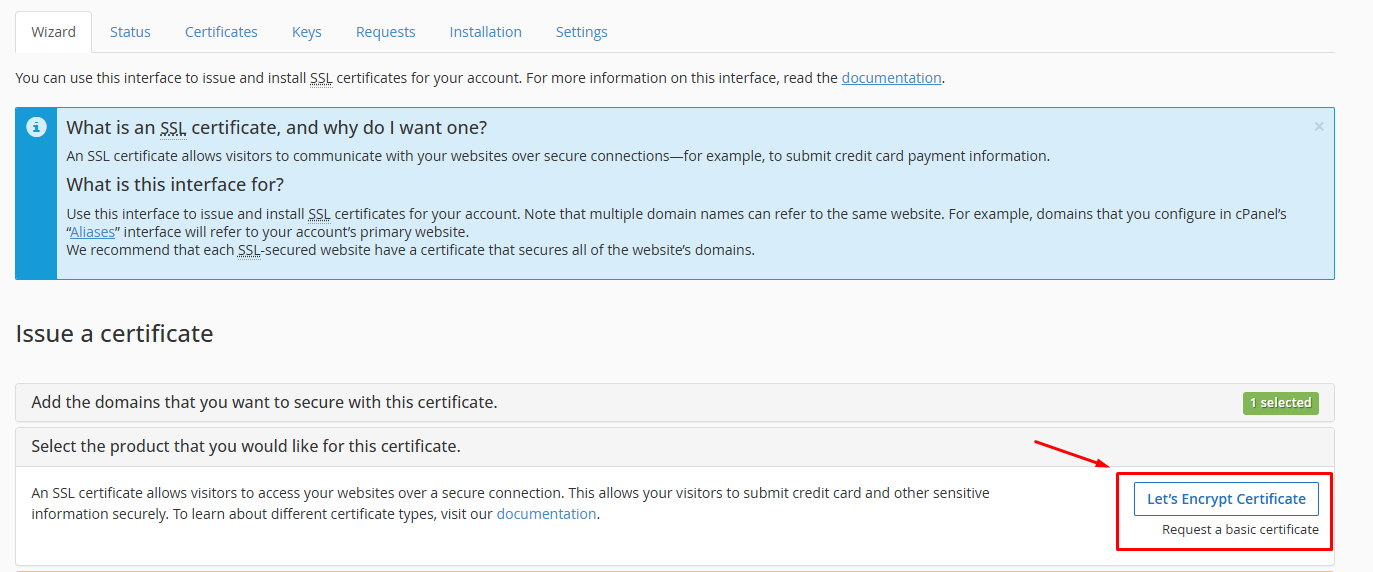Open the Certificates tab
Viewport: 1373px width, 572px height.
(x=221, y=32)
